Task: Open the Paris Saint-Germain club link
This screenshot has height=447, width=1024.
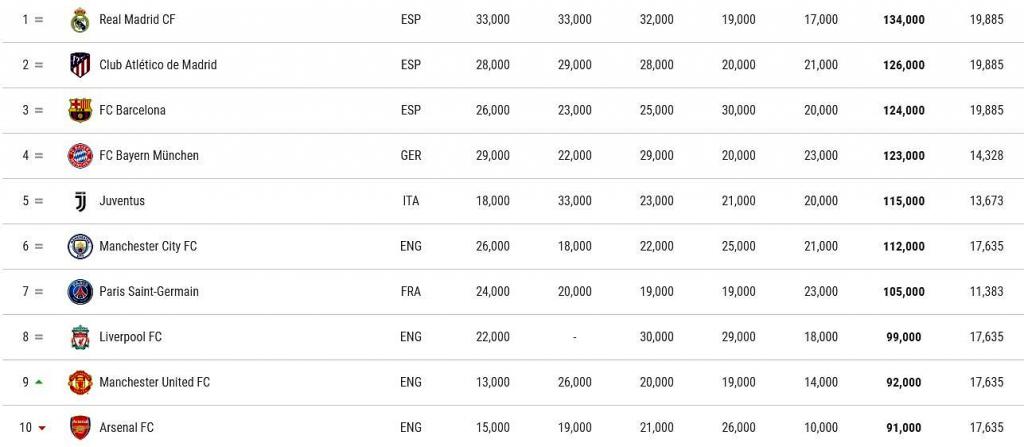Action: pos(149,292)
